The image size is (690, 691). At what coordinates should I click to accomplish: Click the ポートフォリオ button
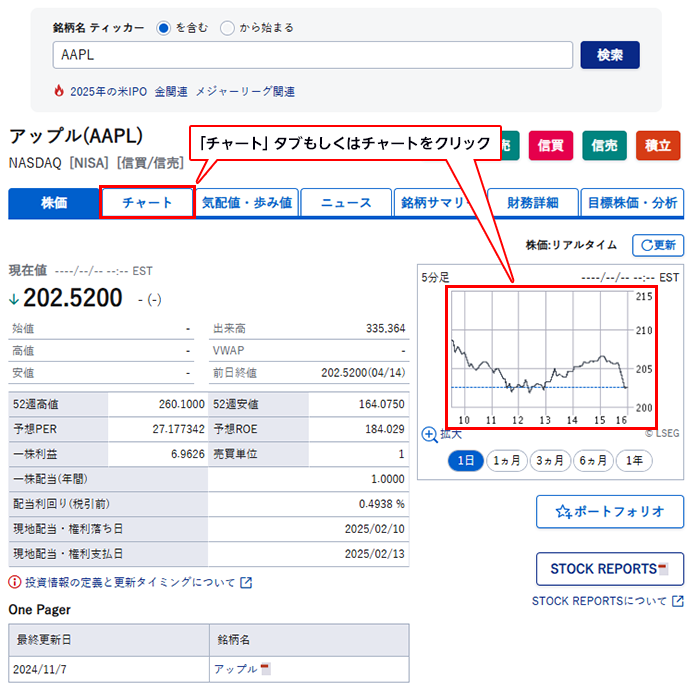pyautogui.click(x=610, y=512)
